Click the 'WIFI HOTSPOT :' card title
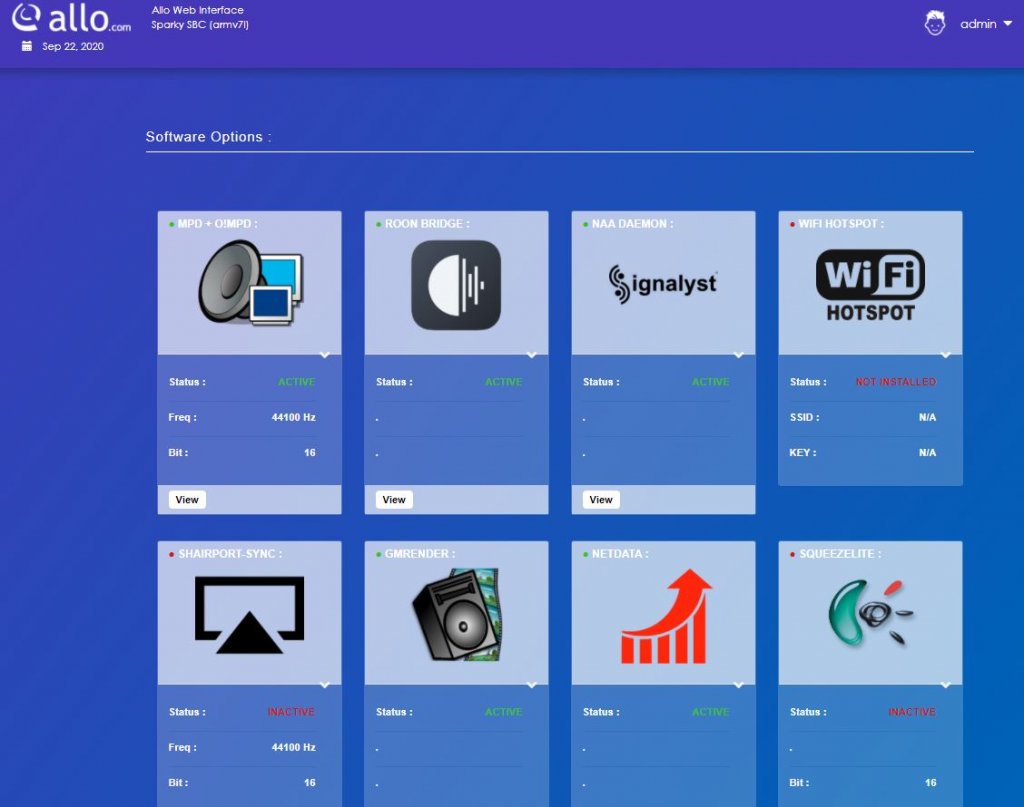This screenshot has height=807, width=1024. [841, 224]
